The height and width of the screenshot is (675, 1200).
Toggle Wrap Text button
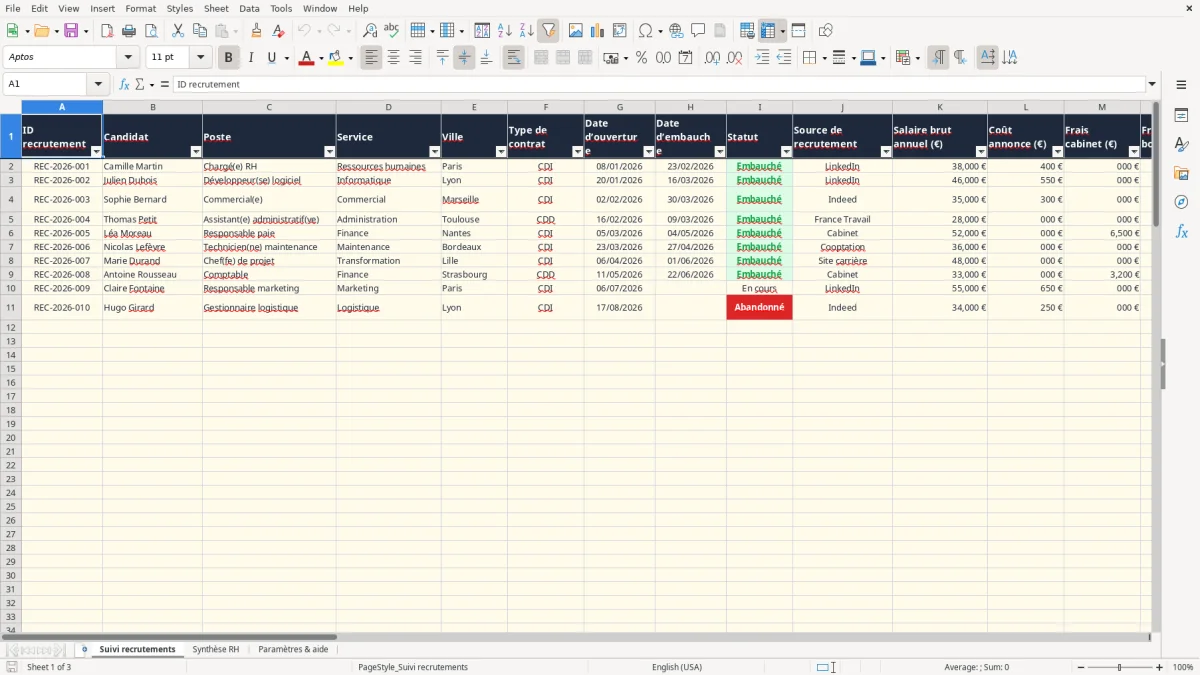[513, 58]
